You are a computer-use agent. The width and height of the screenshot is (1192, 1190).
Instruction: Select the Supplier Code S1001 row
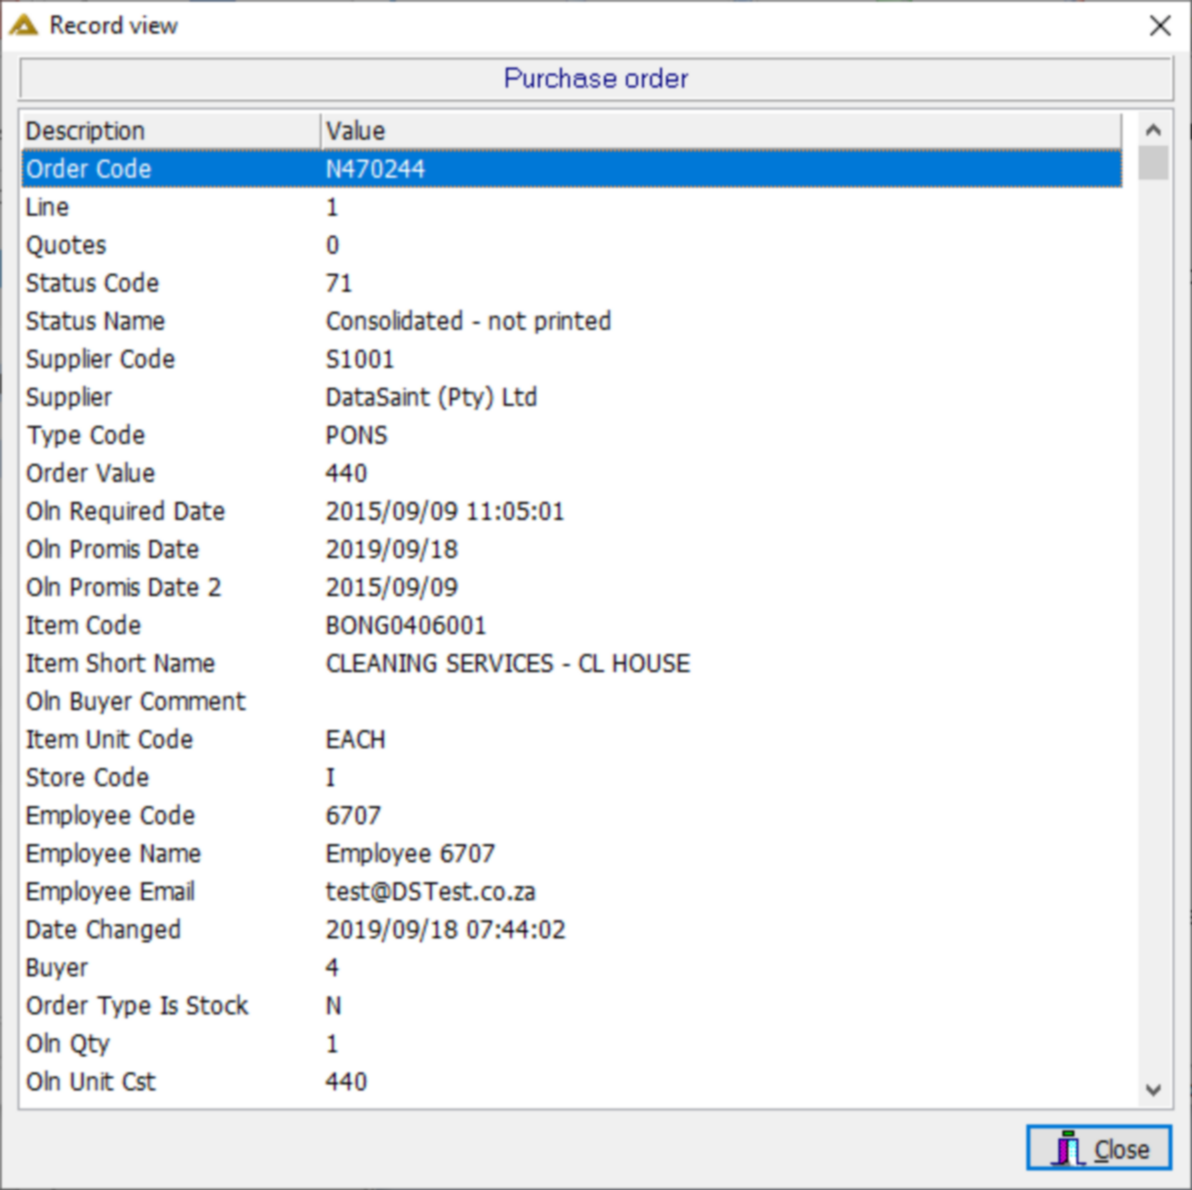coord(572,359)
